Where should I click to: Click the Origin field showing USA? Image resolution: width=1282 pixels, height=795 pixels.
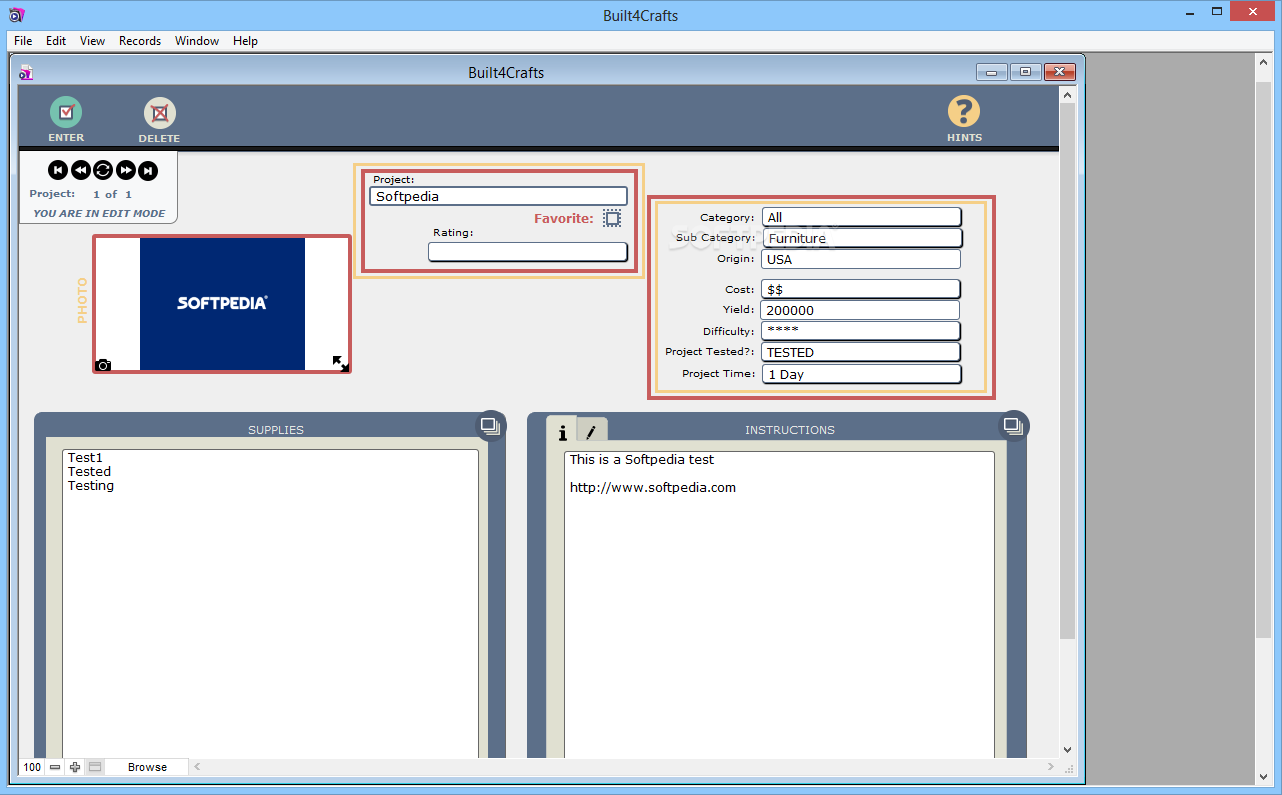coord(861,259)
